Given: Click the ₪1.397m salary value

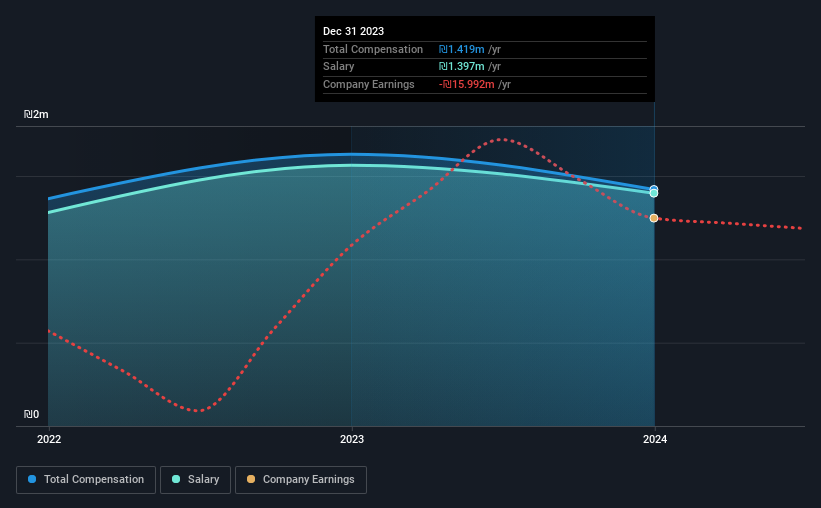Looking at the screenshot, I should pyautogui.click(x=462, y=67).
